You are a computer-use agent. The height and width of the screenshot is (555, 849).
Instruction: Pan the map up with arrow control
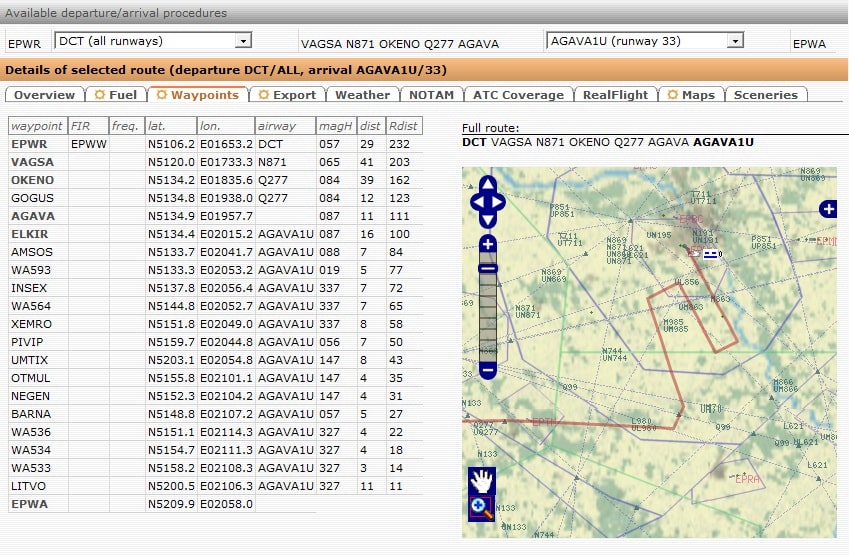pyautogui.click(x=488, y=186)
